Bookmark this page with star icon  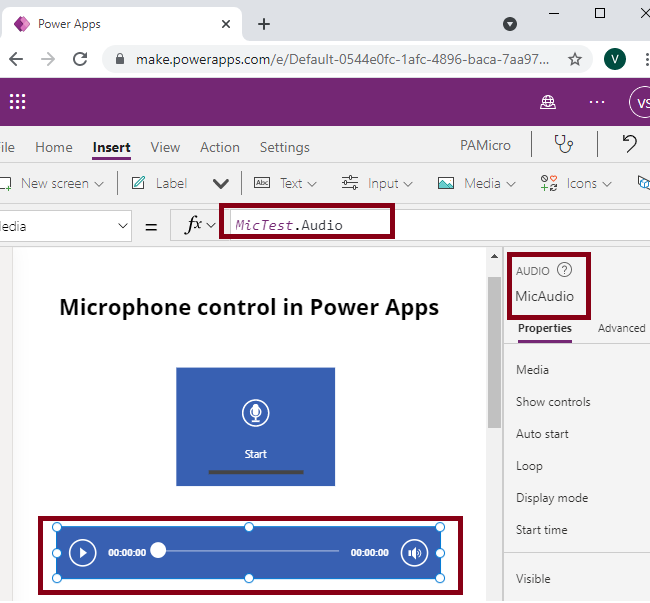tap(575, 59)
